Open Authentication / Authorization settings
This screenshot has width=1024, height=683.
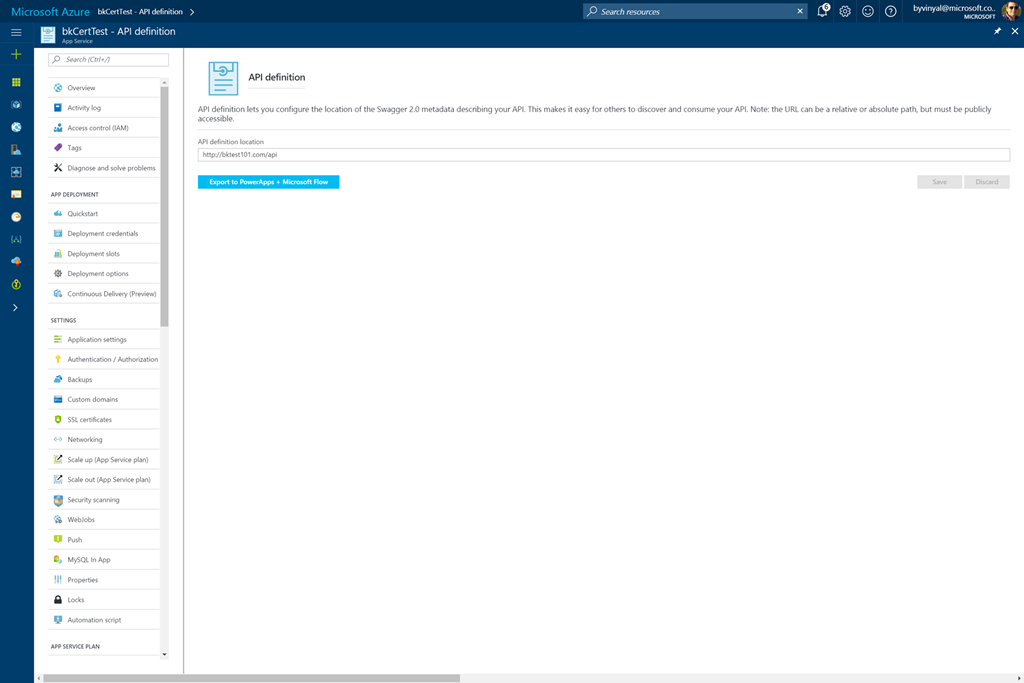tap(112, 359)
